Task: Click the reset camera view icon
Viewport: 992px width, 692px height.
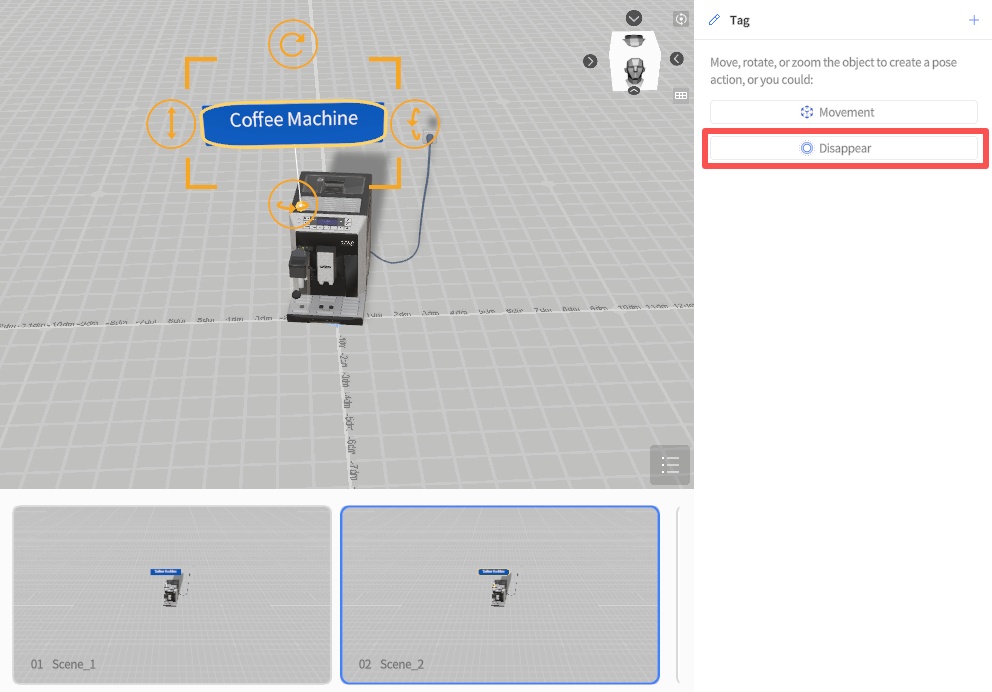Action: click(681, 19)
